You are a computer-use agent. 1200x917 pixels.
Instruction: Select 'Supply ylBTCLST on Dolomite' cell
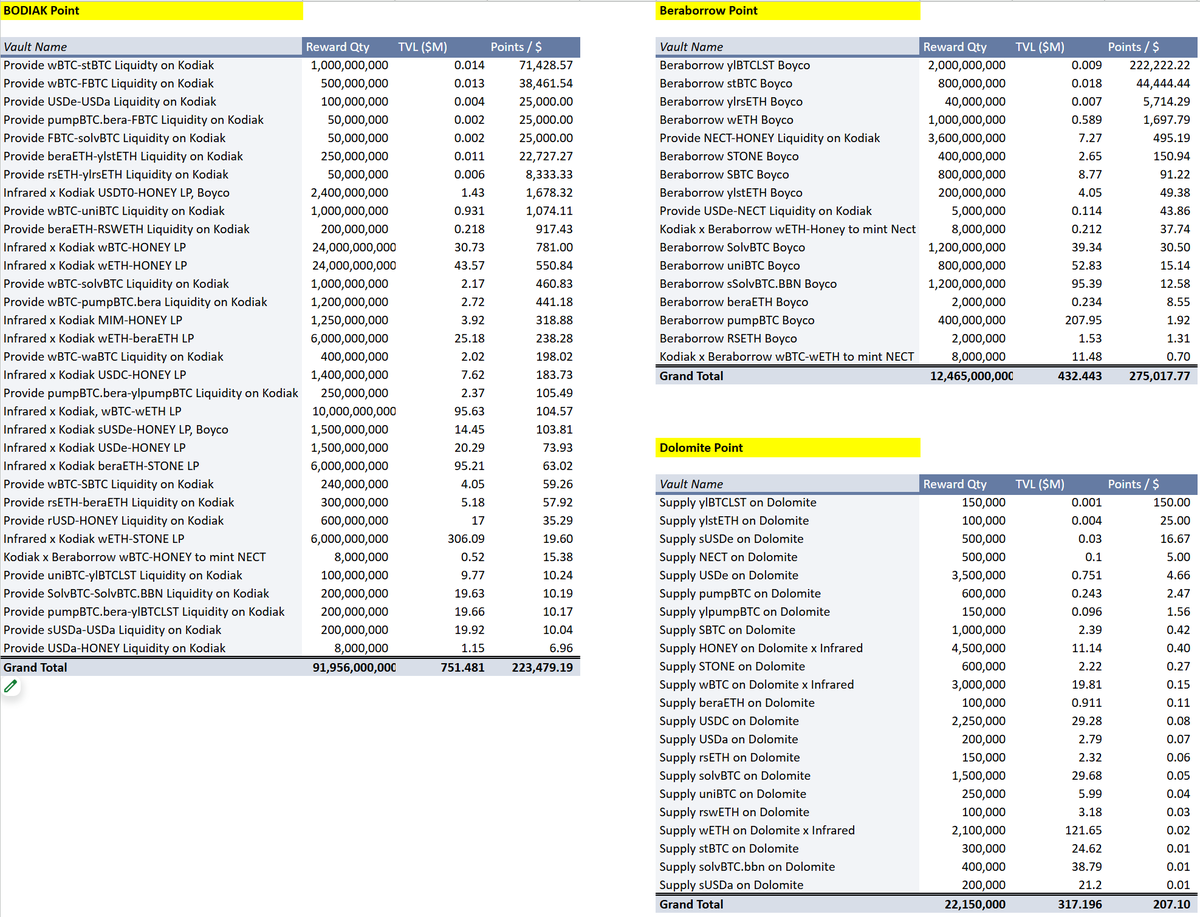[x=738, y=502]
